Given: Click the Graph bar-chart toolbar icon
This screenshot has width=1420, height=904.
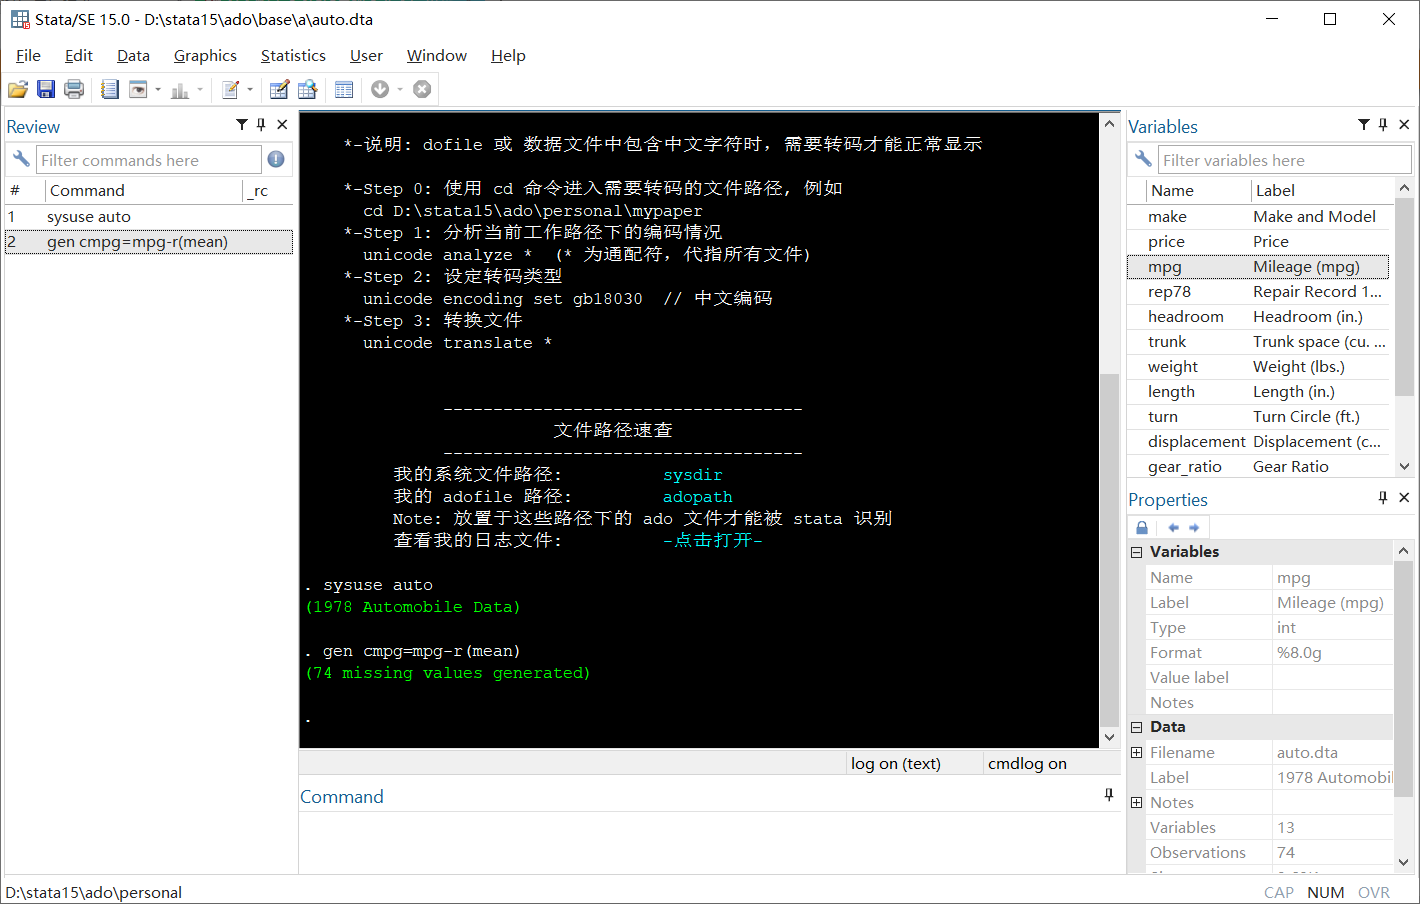Looking at the screenshot, I should click(180, 90).
